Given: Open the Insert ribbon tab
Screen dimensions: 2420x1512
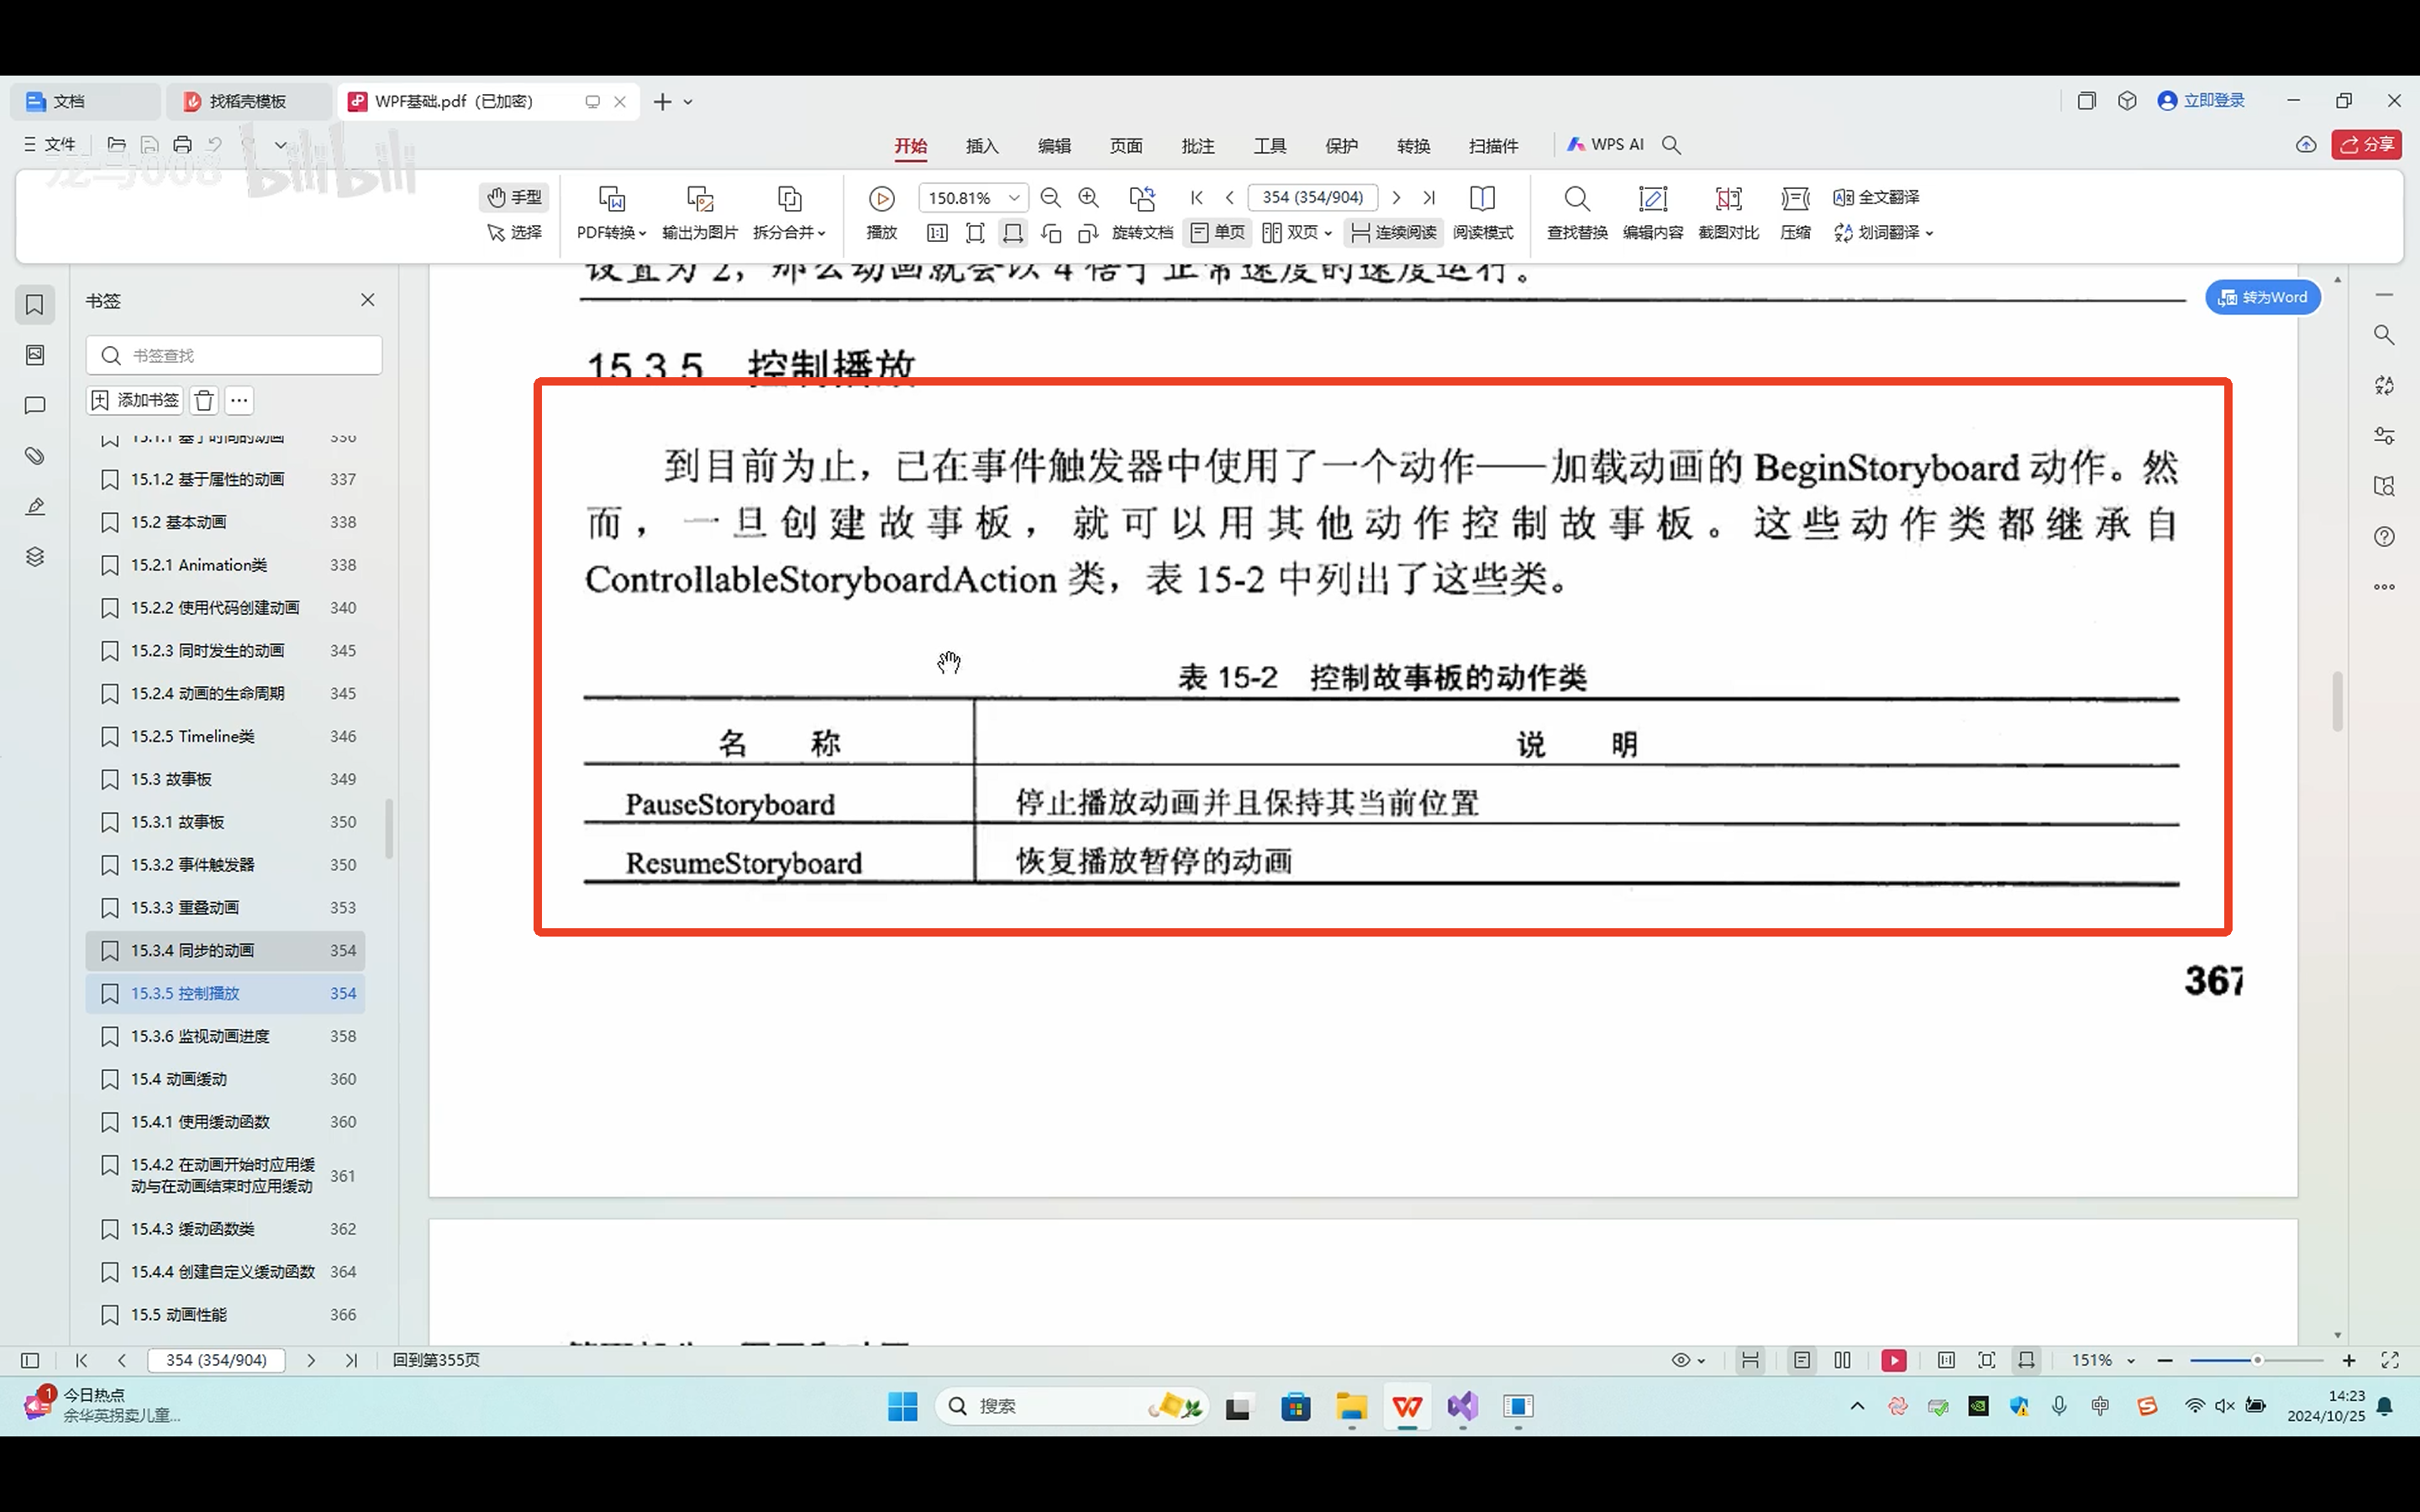Looking at the screenshot, I should coord(981,146).
